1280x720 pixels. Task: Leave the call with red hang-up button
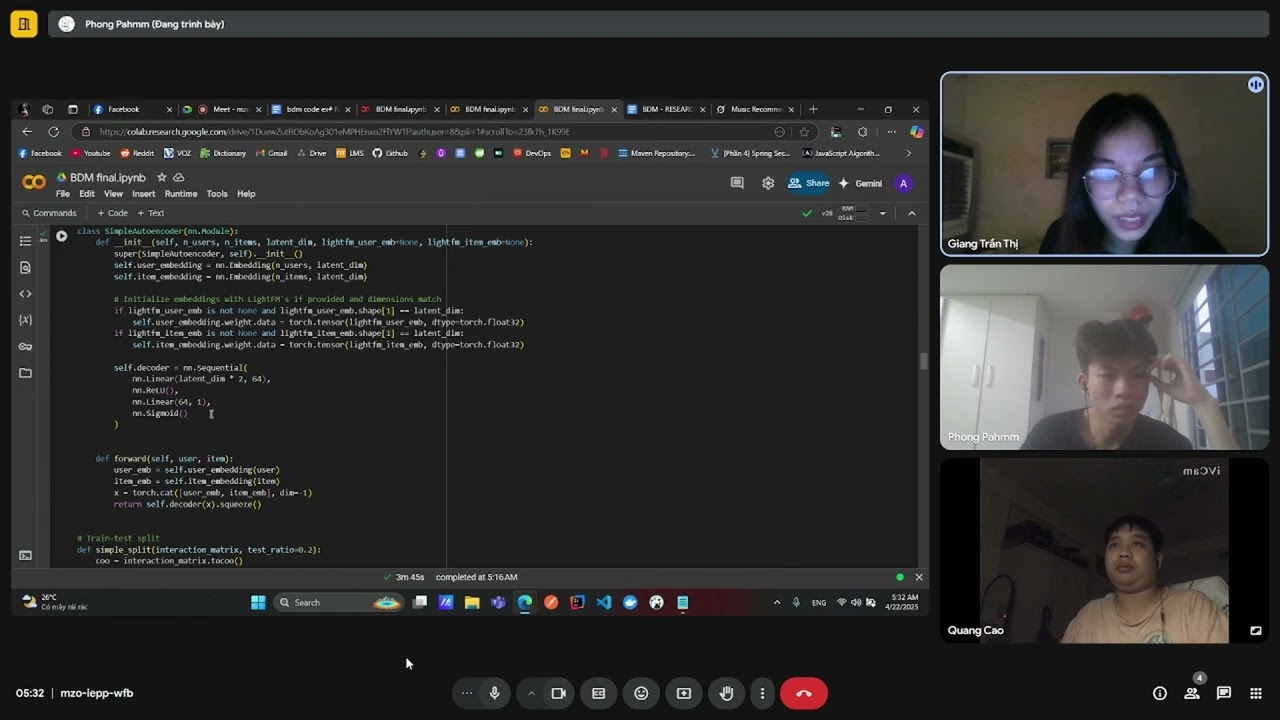(x=804, y=693)
